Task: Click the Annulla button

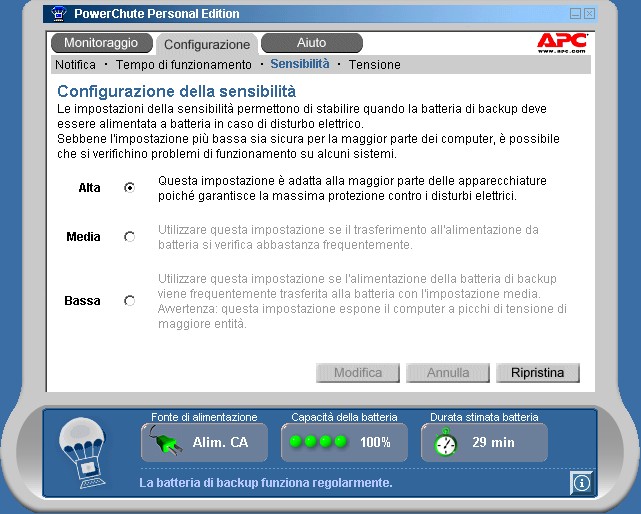Action: pyautogui.click(x=448, y=373)
